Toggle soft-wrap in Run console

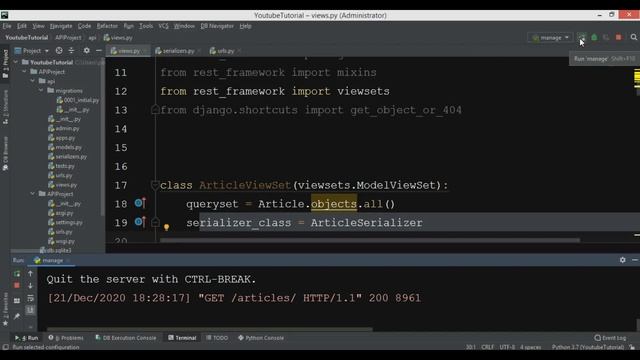click(x=30, y=298)
